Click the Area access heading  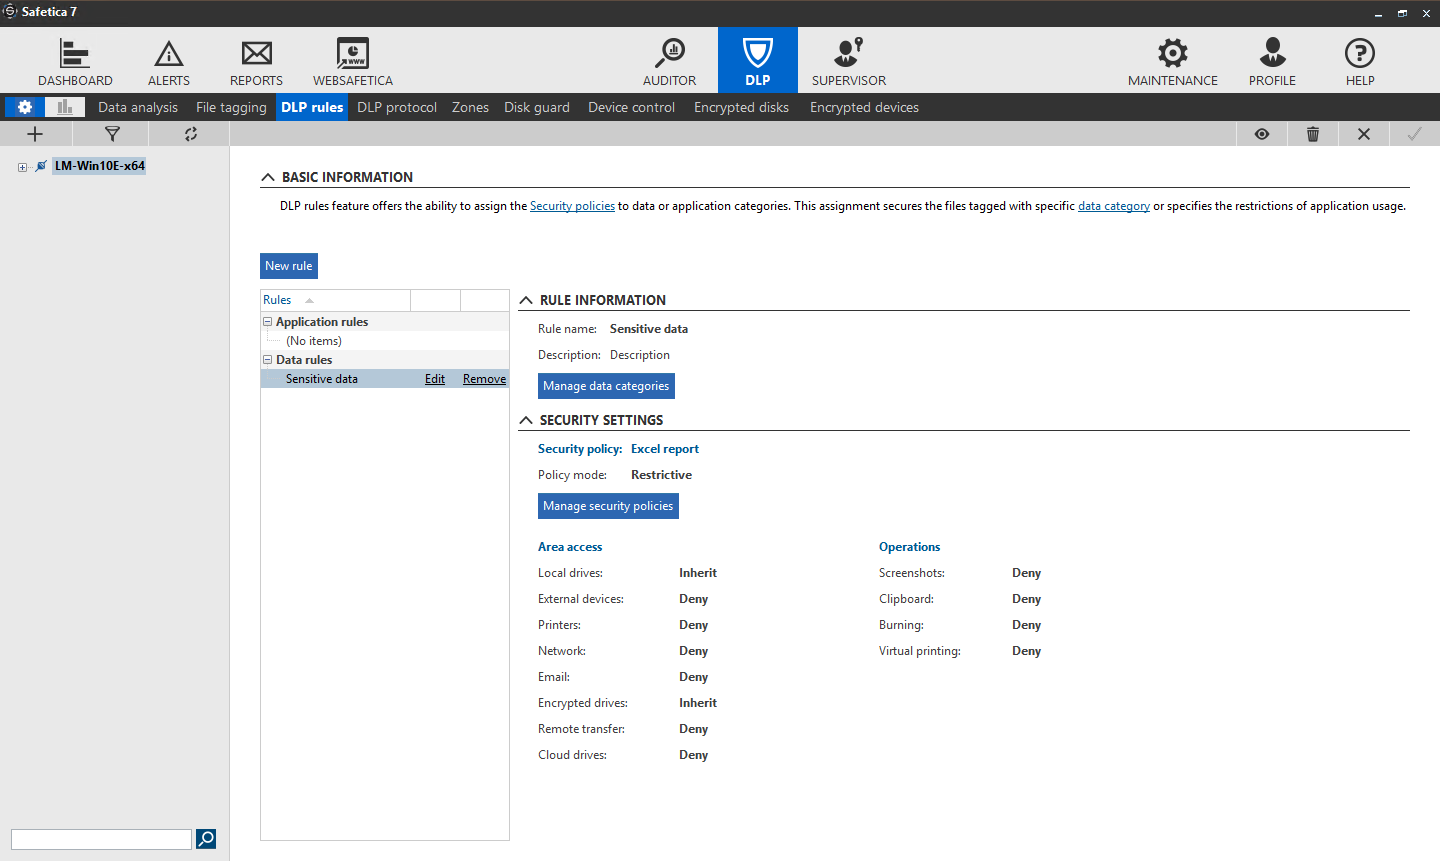[x=570, y=547]
